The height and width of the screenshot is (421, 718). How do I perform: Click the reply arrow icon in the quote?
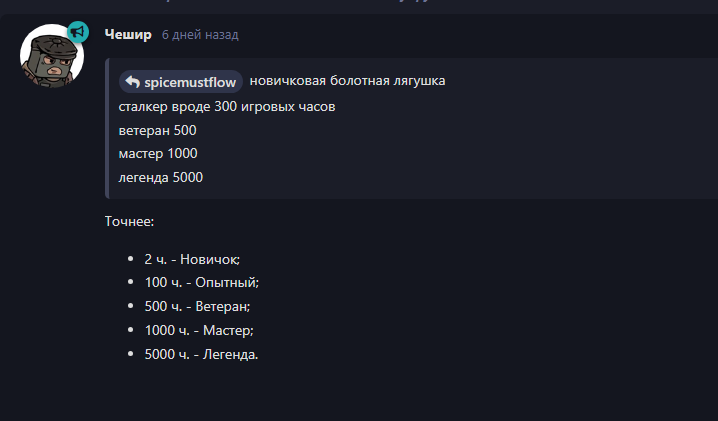(132, 81)
